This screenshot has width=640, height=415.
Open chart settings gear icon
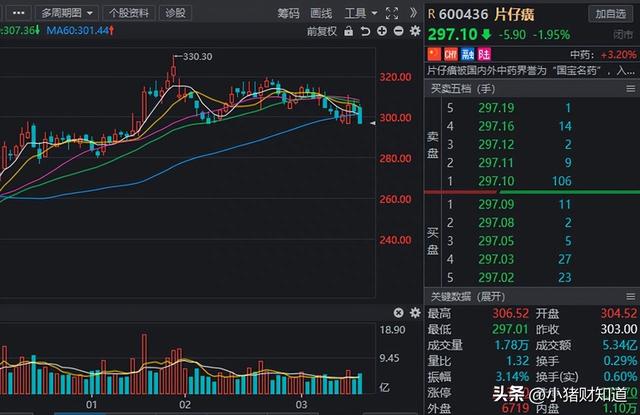pyautogui.click(x=415, y=31)
